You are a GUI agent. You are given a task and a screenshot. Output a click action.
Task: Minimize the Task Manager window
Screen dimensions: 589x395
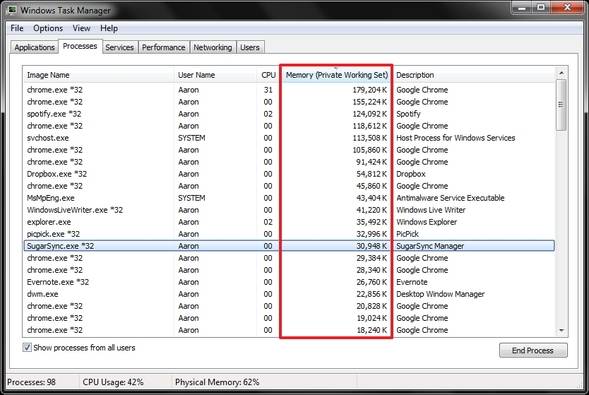(x=521, y=7)
